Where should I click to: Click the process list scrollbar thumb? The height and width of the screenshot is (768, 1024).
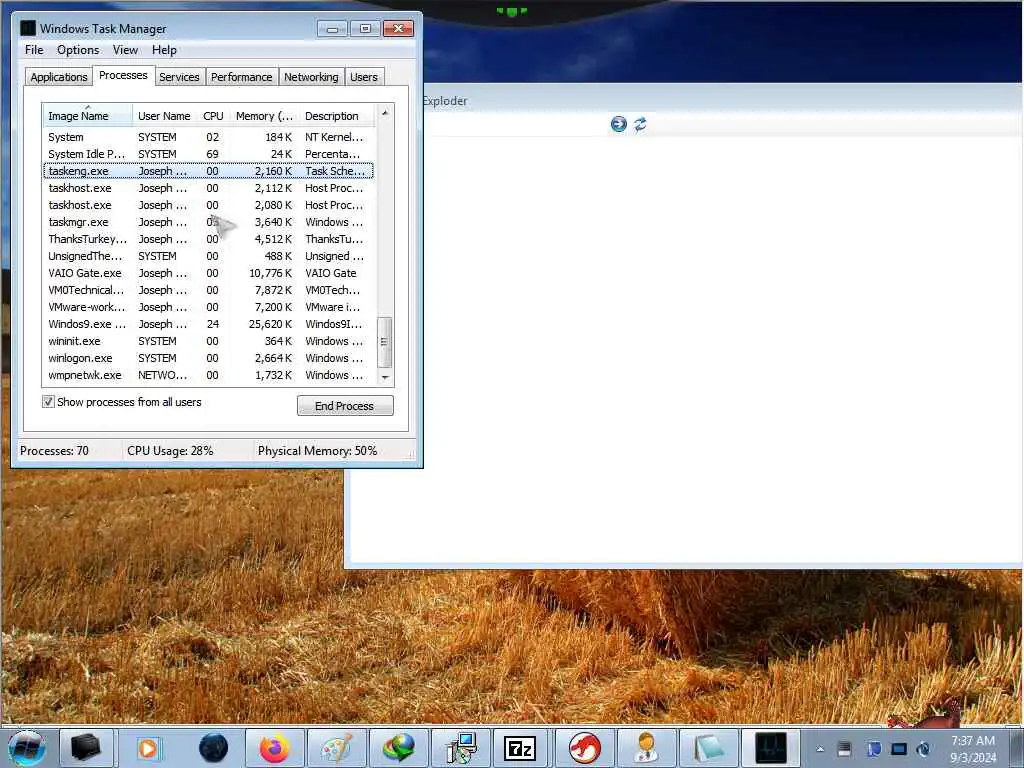point(385,342)
